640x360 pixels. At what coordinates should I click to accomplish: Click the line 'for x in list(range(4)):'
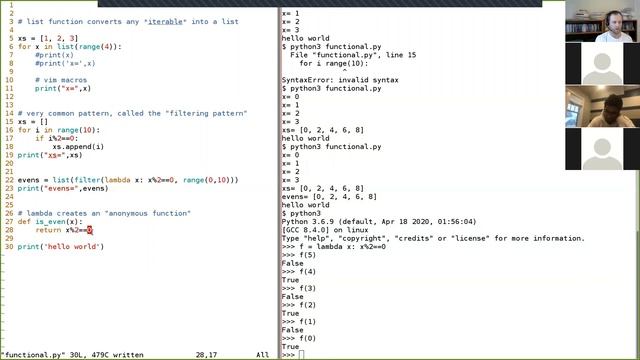70,47
